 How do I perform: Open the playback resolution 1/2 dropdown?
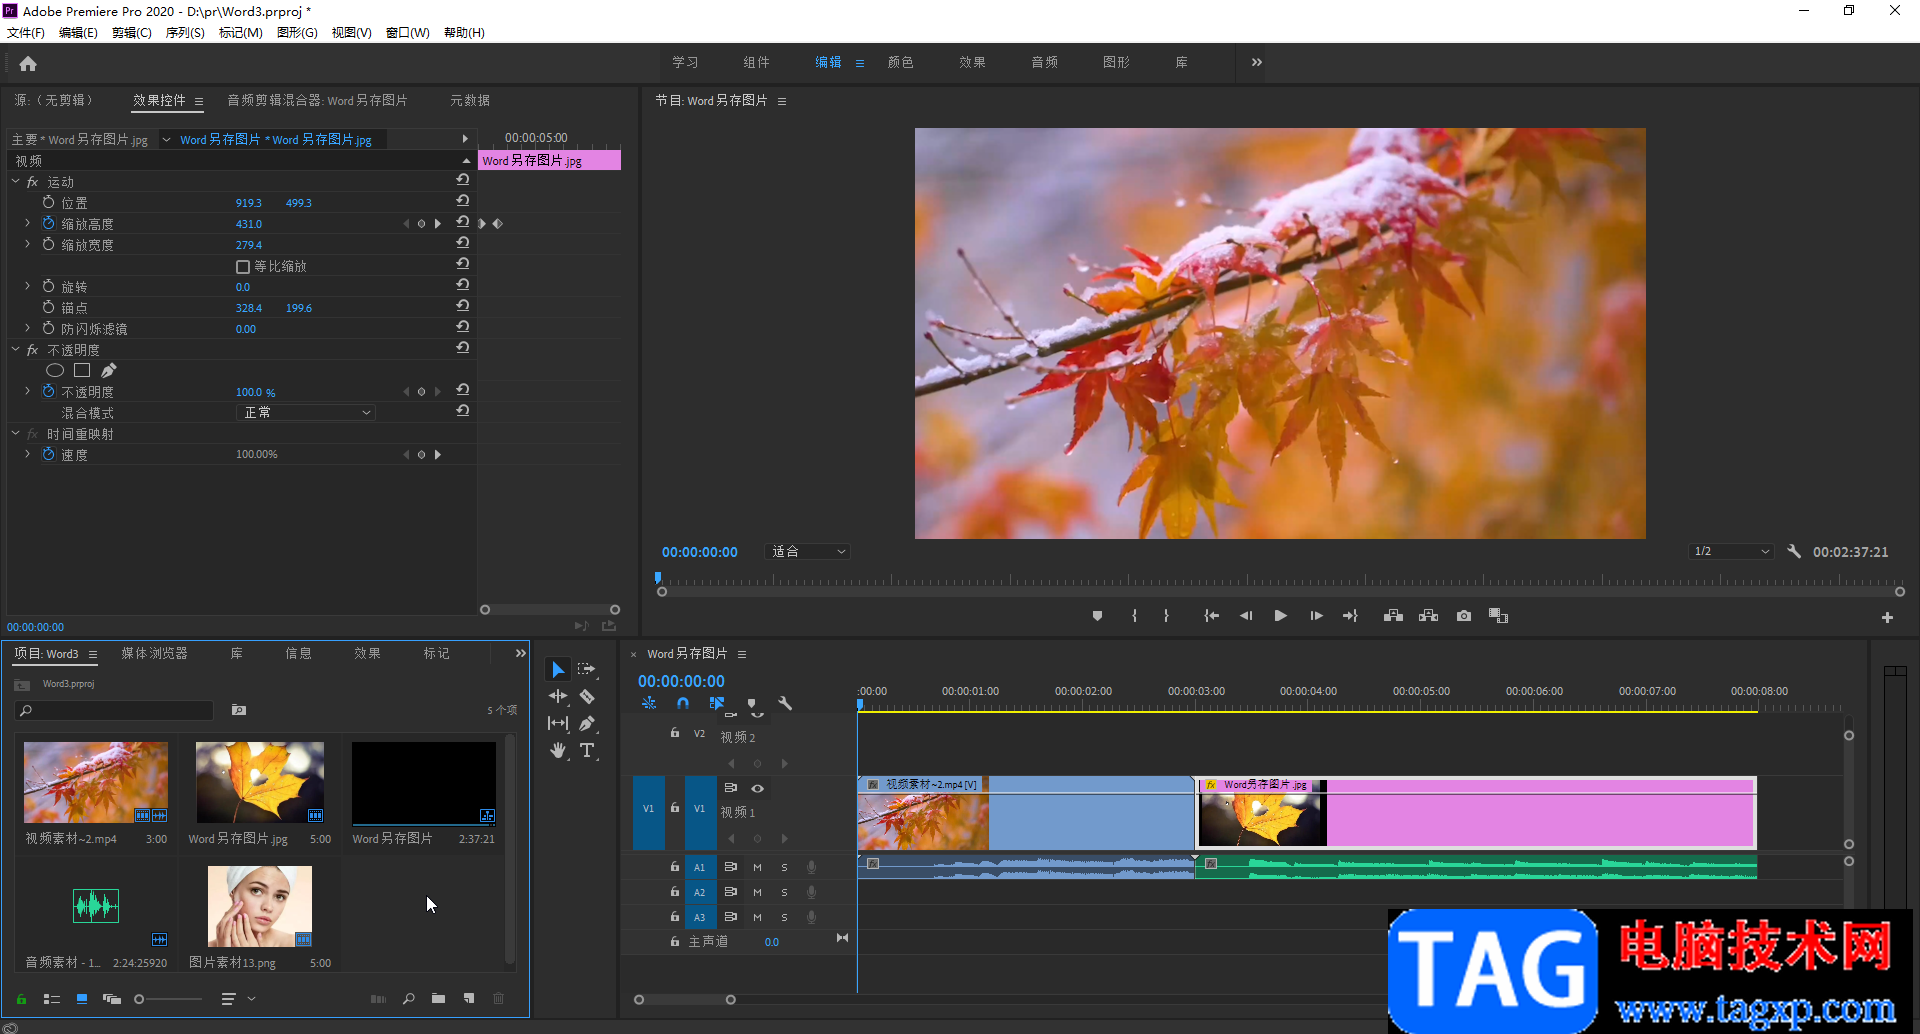click(1731, 552)
